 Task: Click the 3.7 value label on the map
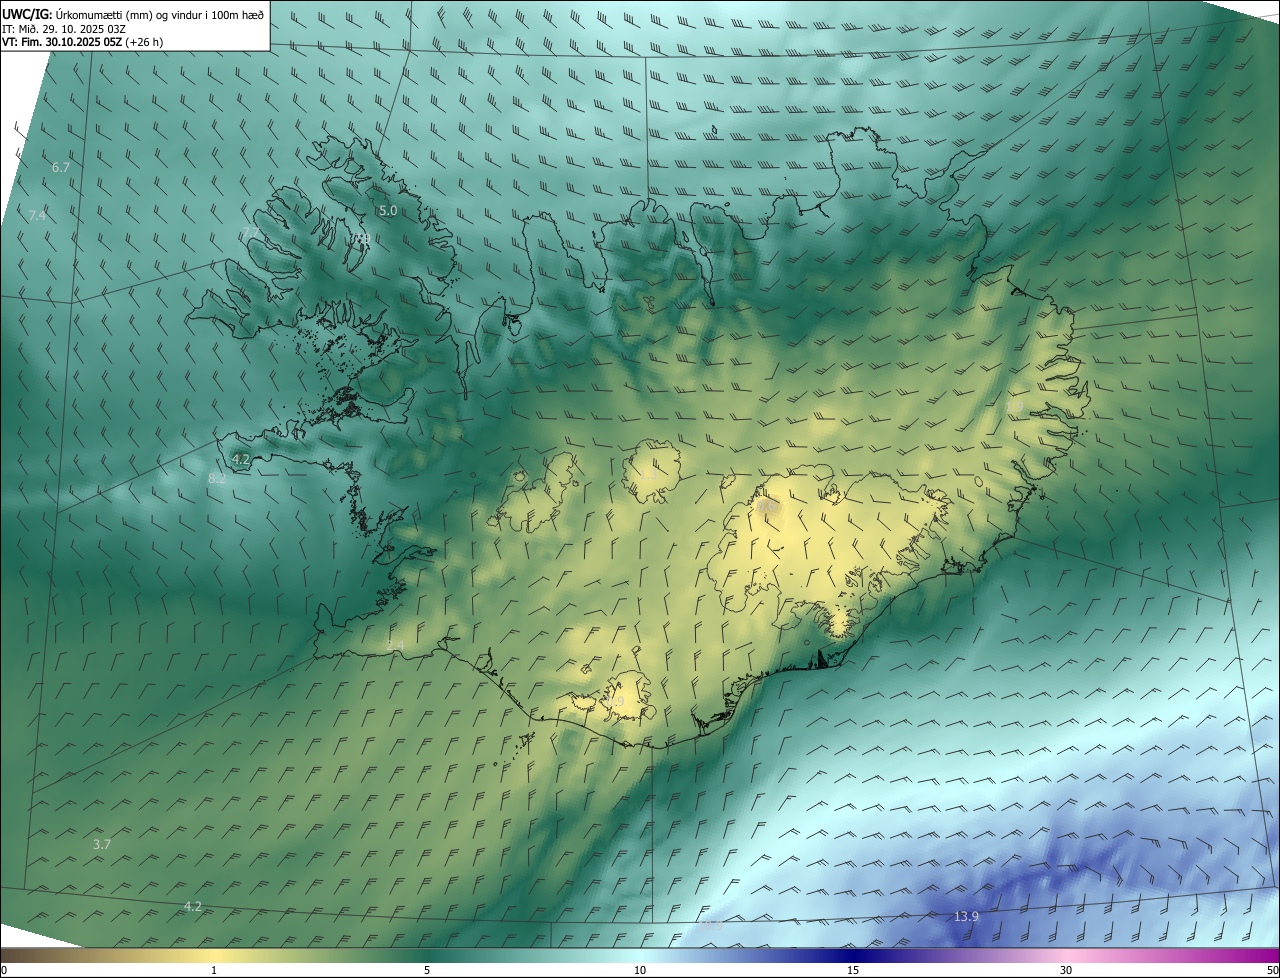click(x=102, y=845)
